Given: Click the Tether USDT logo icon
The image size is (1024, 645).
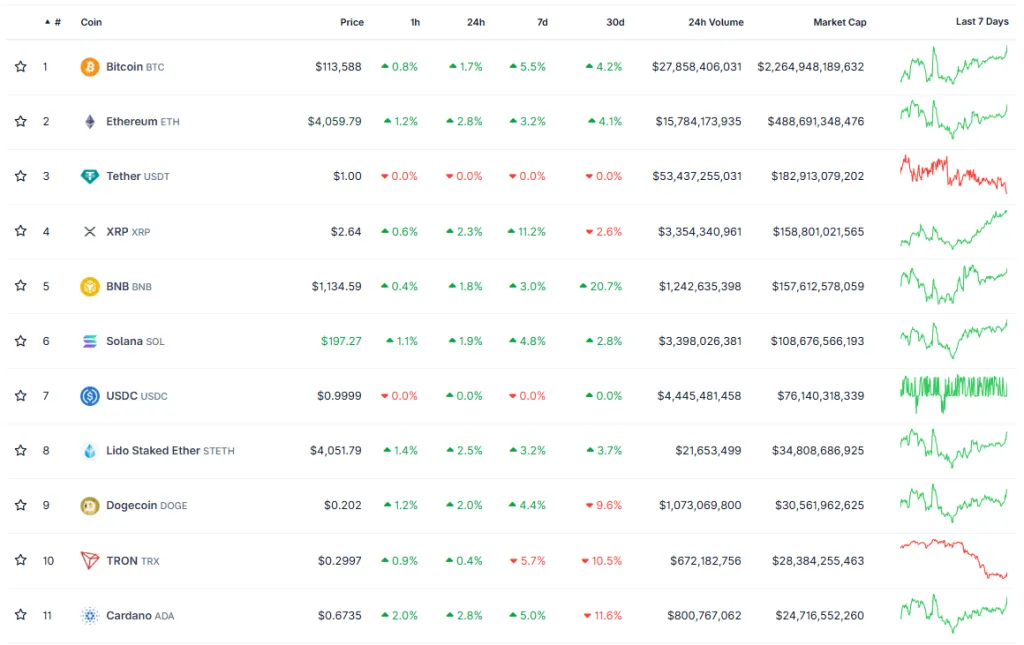Looking at the screenshot, I should [x=90, y=177].
